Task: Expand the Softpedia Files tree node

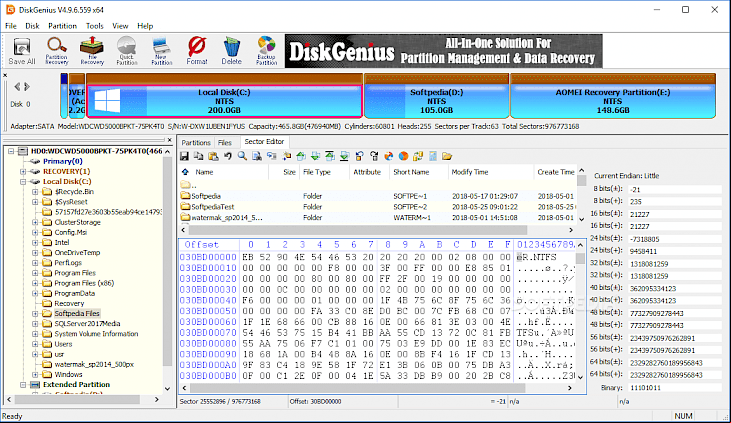Action: tap(35, 313)
